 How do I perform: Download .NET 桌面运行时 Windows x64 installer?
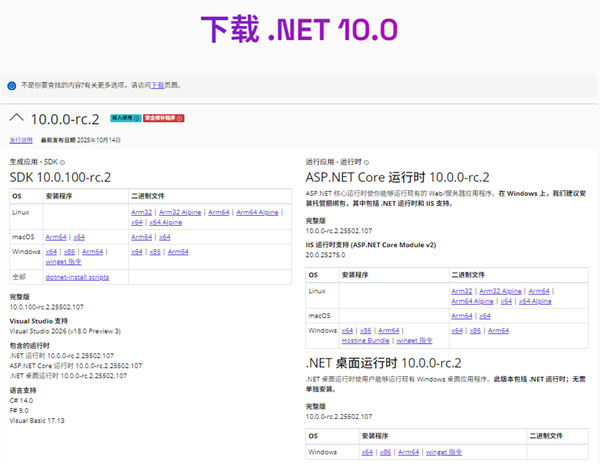[367, 452]
